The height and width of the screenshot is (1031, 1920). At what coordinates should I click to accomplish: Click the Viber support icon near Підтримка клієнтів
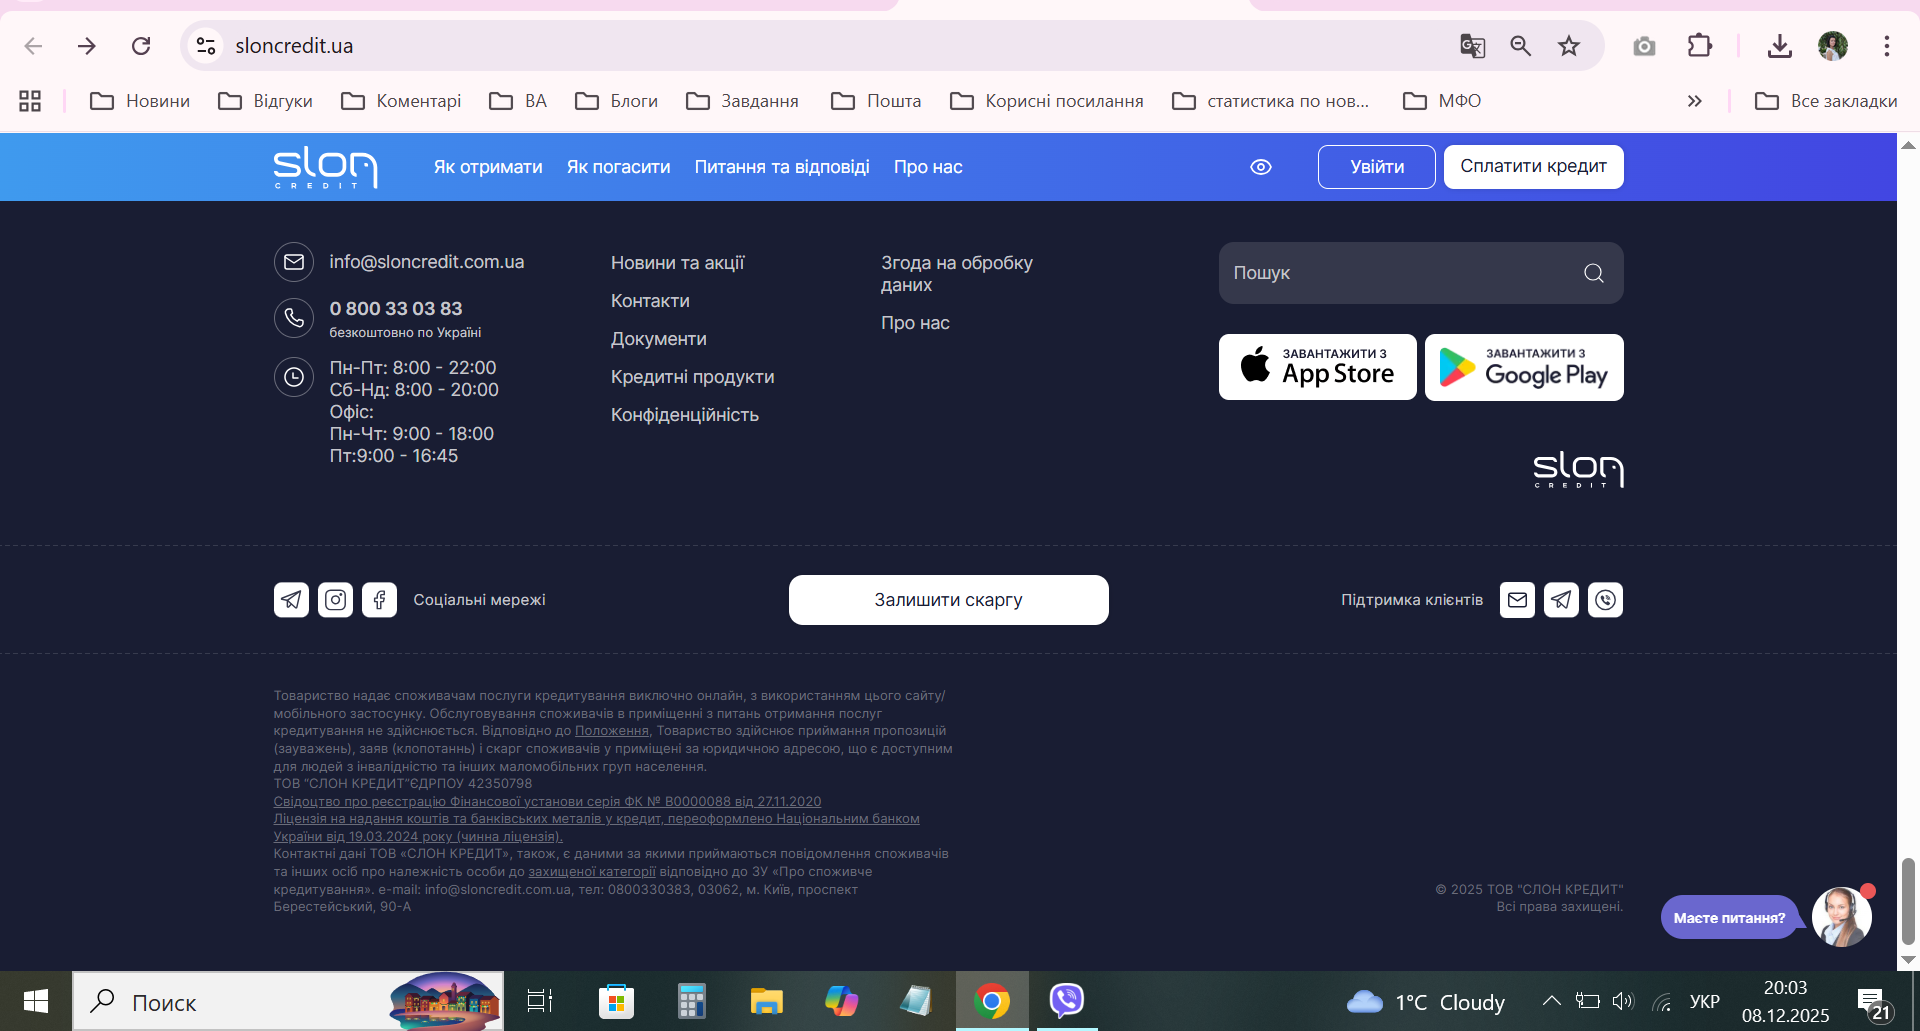tap(1605, 600)
